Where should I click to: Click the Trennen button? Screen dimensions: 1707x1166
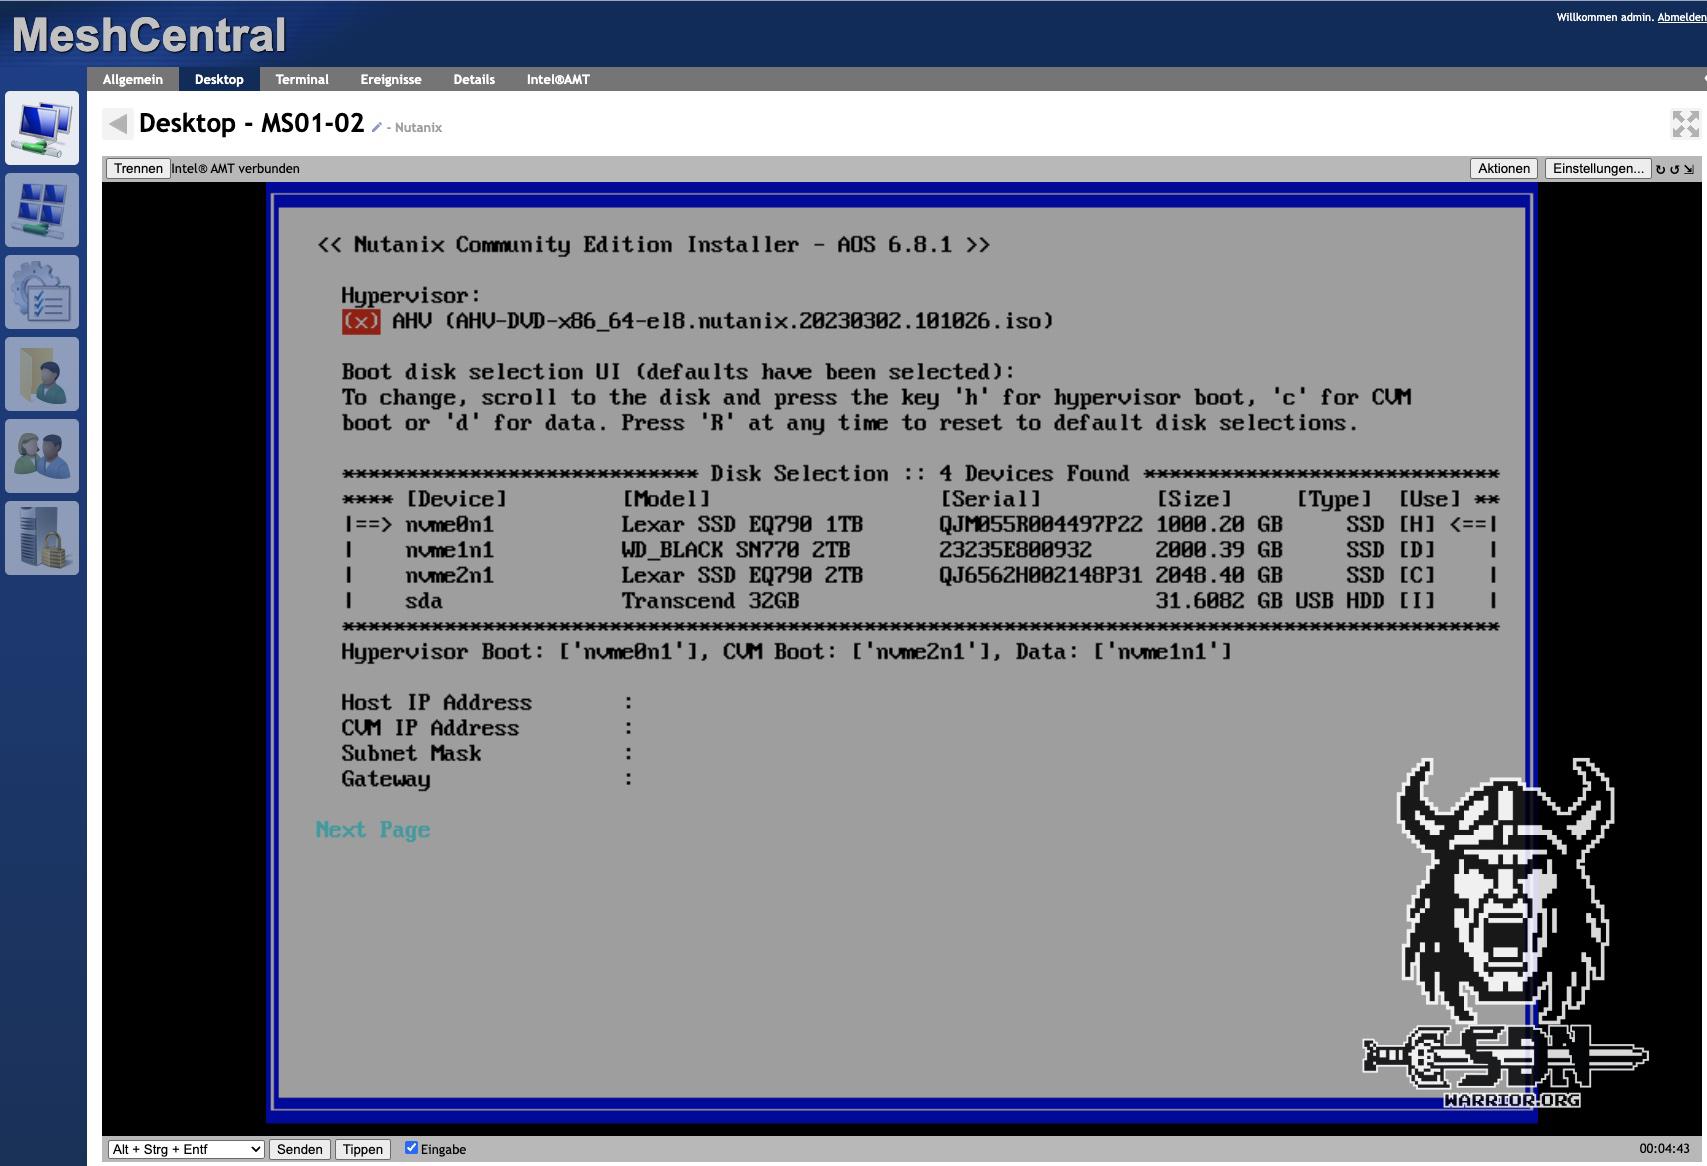[137, 168]
